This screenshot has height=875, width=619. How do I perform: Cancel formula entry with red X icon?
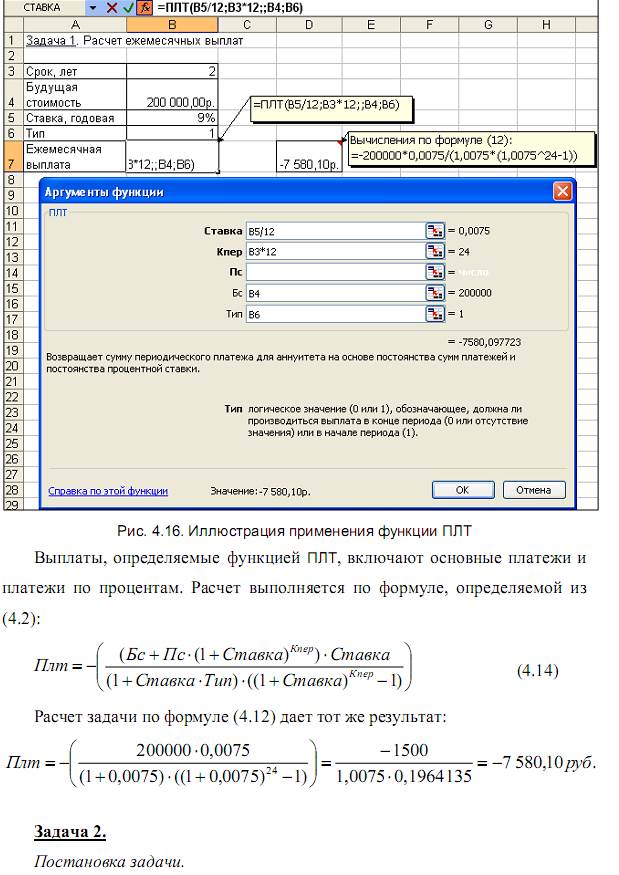[x=112, y=8]
